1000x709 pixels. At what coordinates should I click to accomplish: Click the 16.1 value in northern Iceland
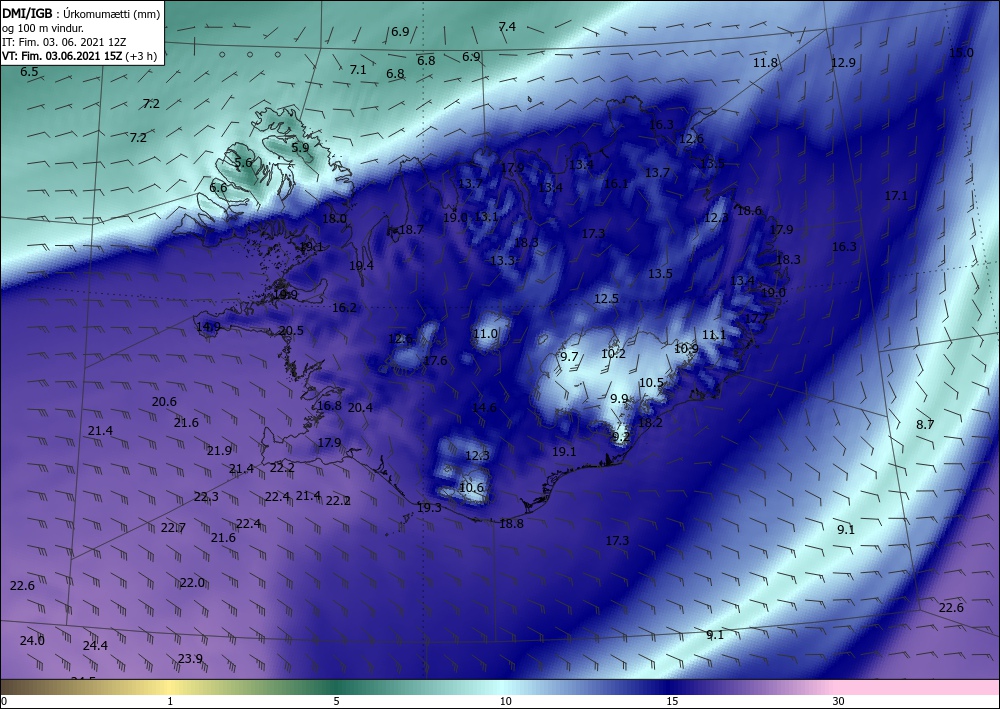tap(616, 184)
